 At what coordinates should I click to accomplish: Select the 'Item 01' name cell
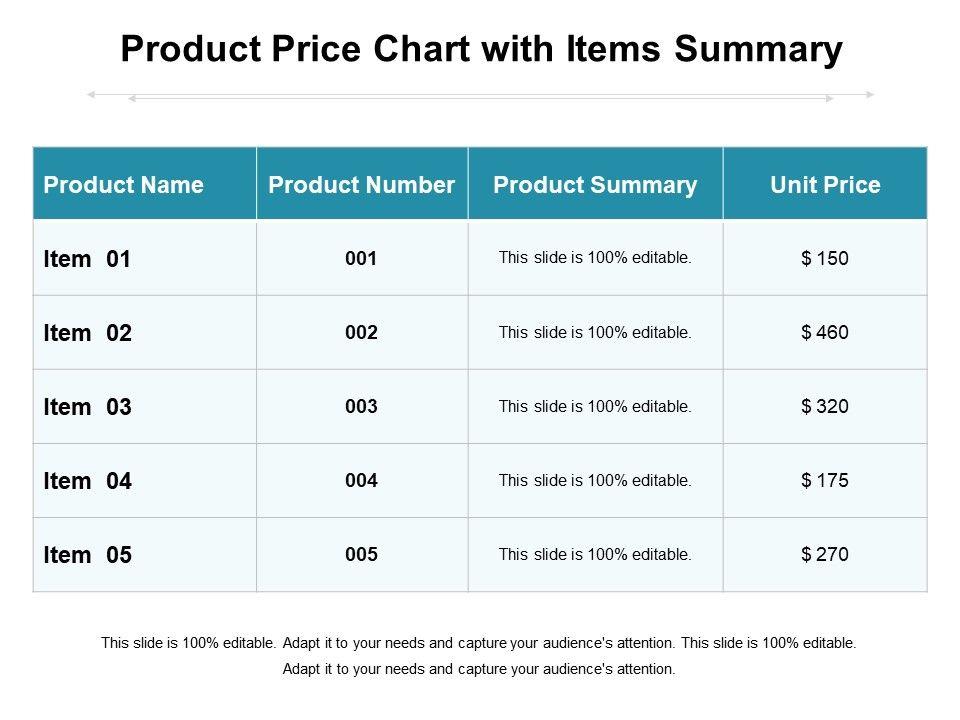88,259
